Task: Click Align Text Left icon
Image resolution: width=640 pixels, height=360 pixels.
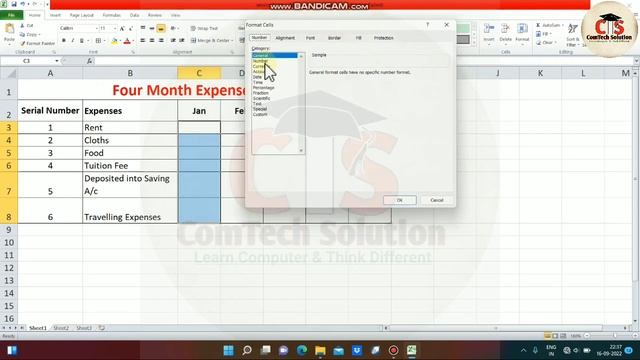Action: (143, 40)
